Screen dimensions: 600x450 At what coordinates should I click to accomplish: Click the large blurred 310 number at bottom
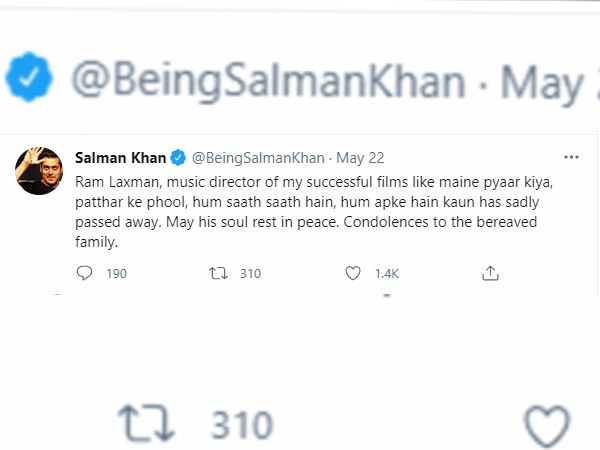coord(241,426)
